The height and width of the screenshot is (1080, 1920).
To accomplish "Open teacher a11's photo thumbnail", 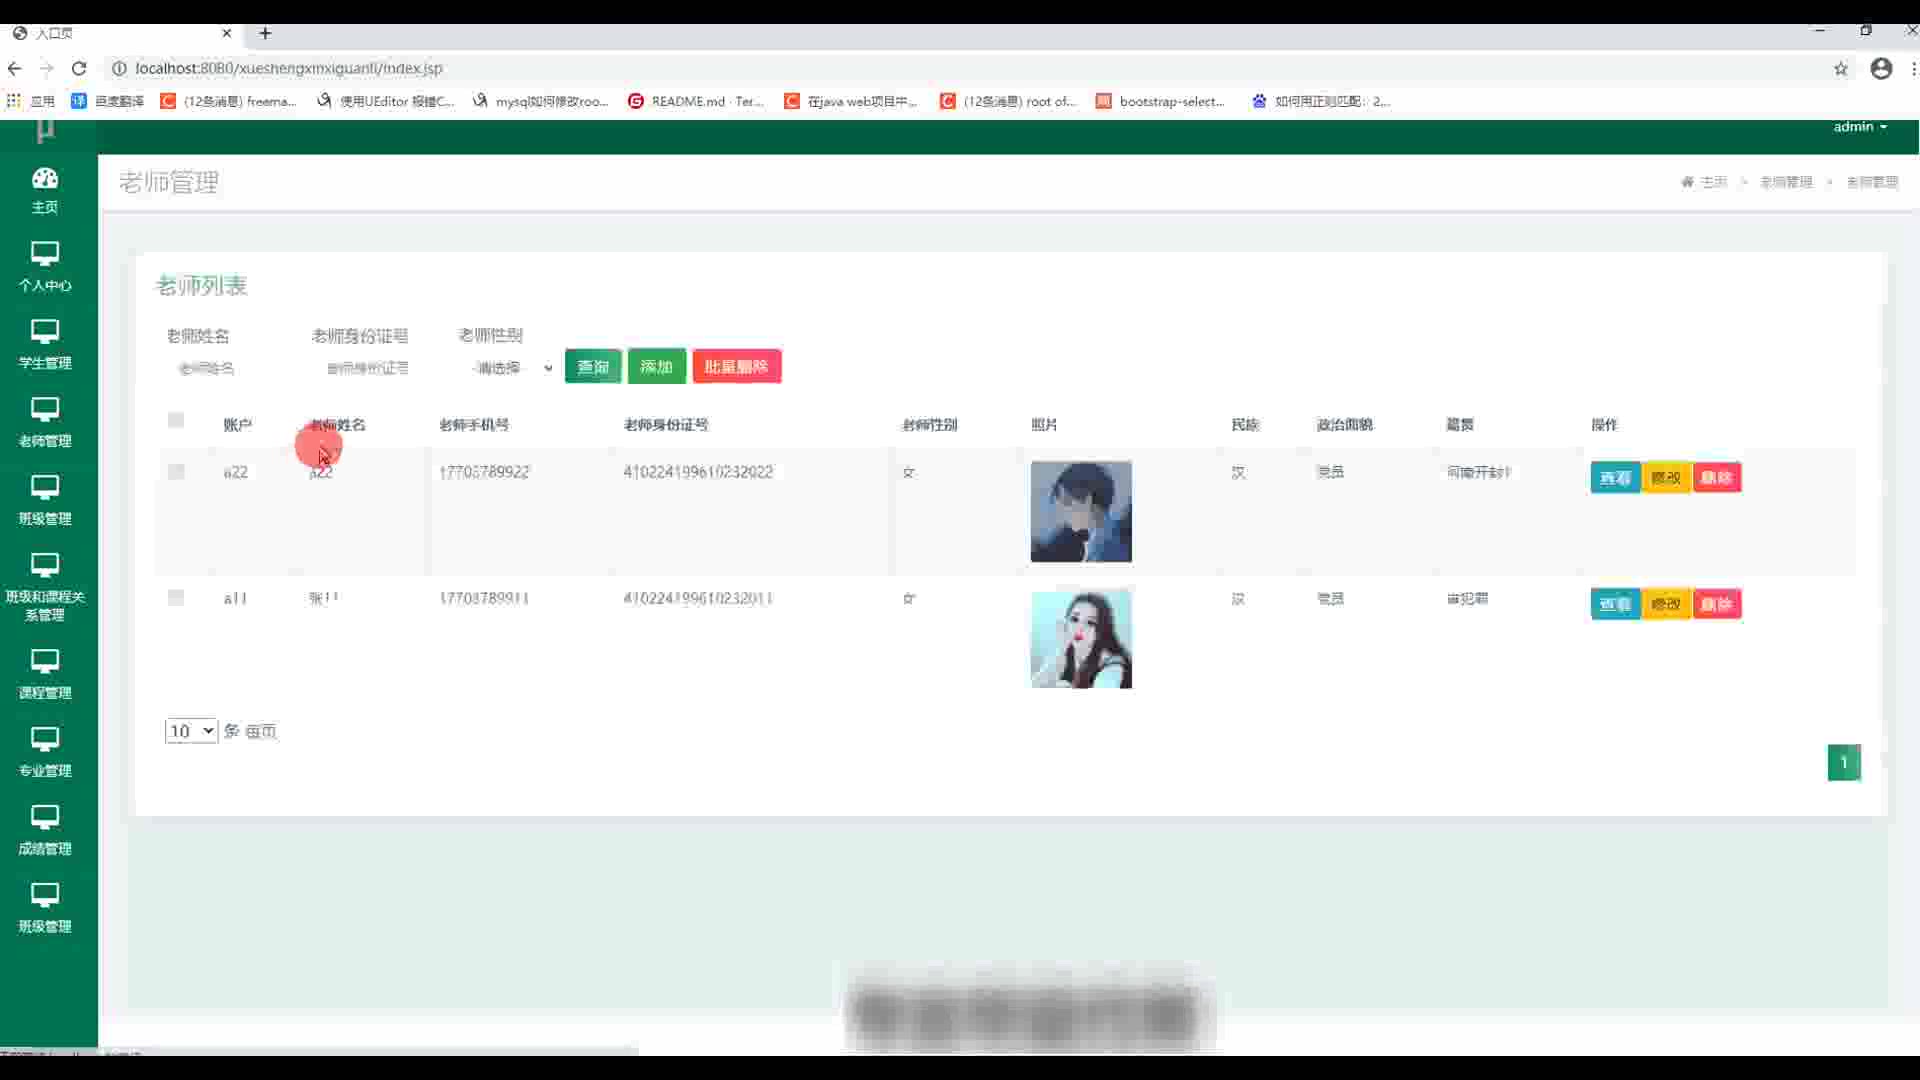I will click(1081, 639).
